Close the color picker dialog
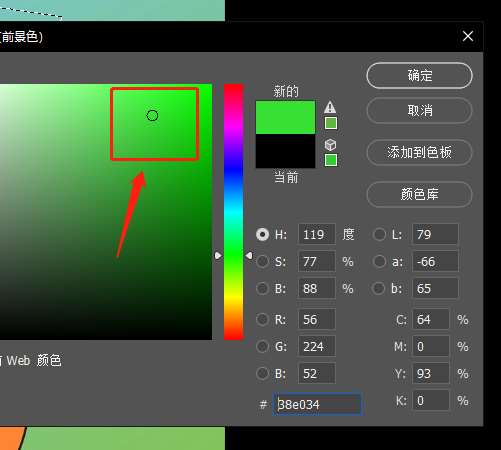The width and height of the screenshot is (501, 450). click(x=468, y=36)
